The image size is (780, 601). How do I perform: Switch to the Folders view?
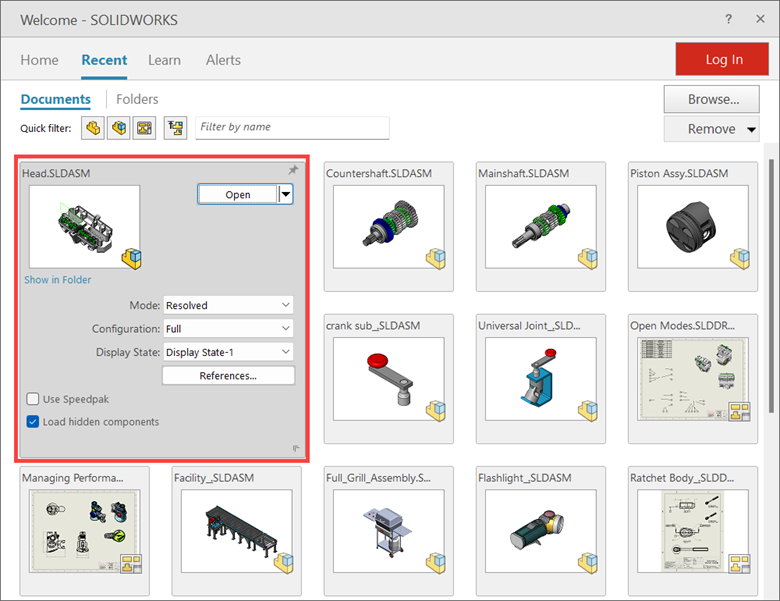click(x=137, y=99)
